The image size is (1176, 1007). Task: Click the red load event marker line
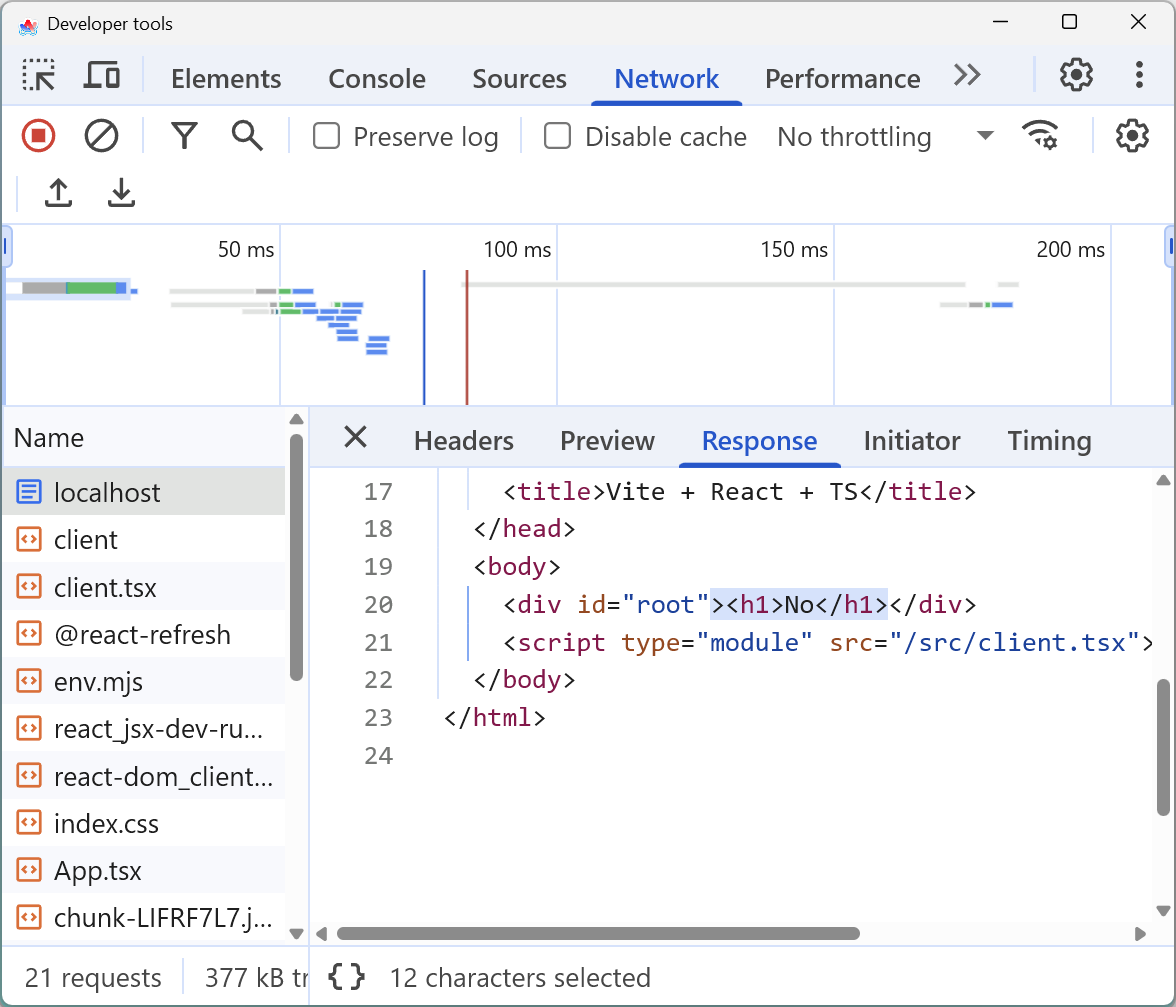coord(466,337)
